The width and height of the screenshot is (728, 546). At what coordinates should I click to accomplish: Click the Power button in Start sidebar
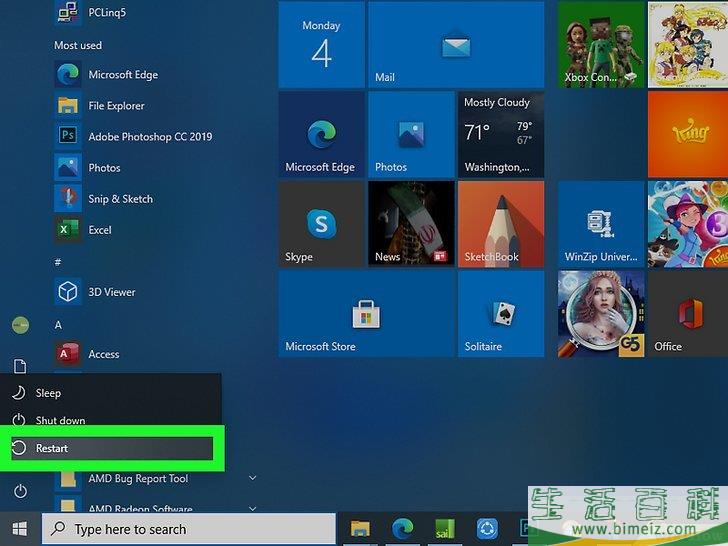point(20,491)
